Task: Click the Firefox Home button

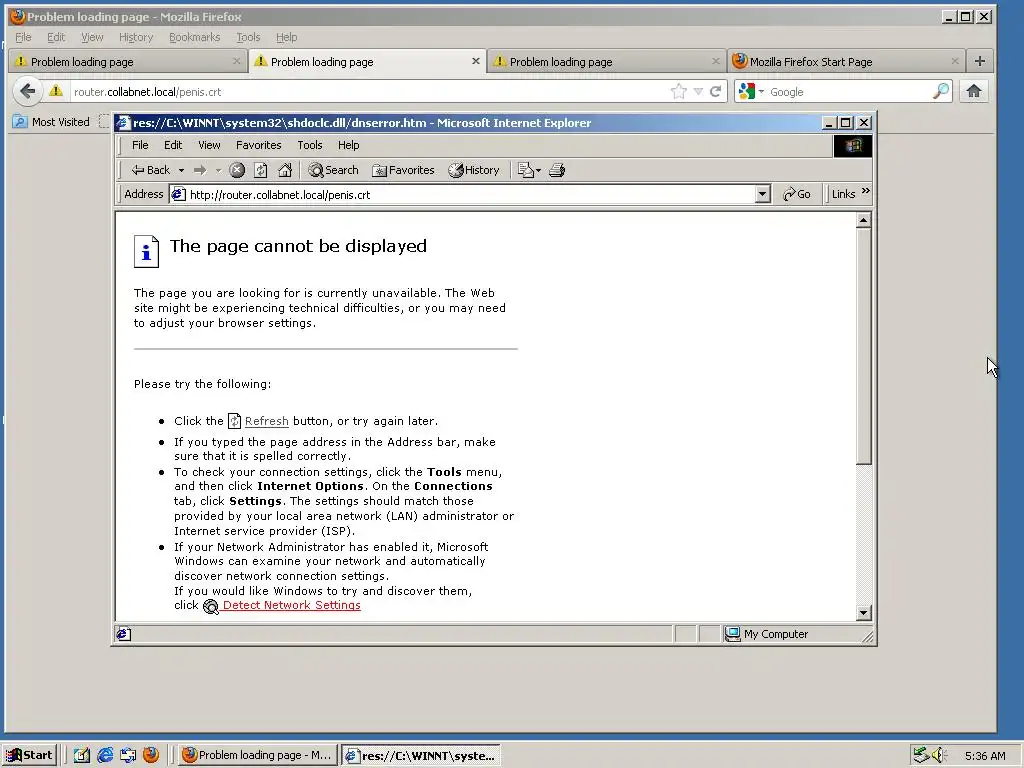Action: click(974, 91)
